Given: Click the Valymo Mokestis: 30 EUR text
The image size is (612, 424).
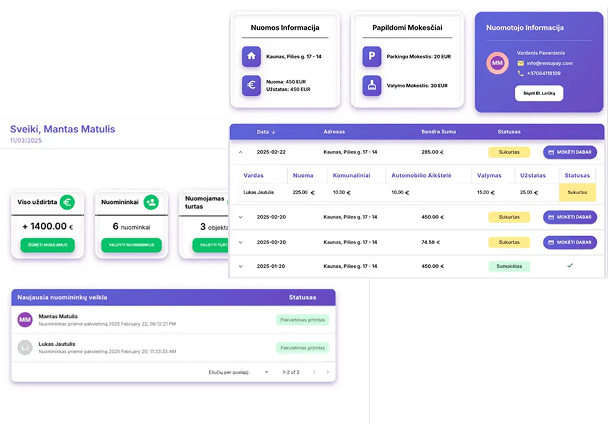Looking at the screenshot, I should tap(417, 86).
